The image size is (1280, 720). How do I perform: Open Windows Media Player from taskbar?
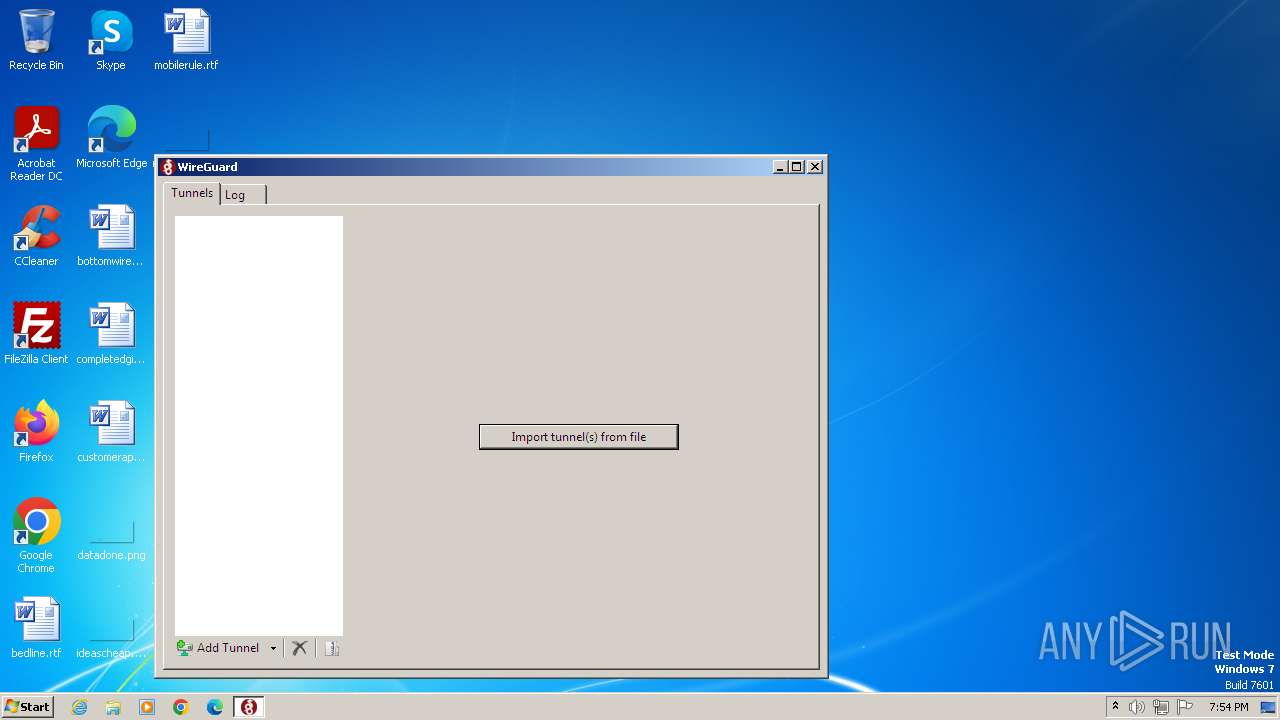pos(147,707)
